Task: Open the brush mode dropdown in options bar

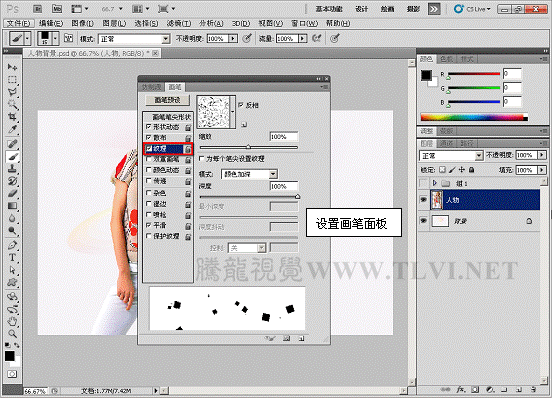Action: point(165,39)
